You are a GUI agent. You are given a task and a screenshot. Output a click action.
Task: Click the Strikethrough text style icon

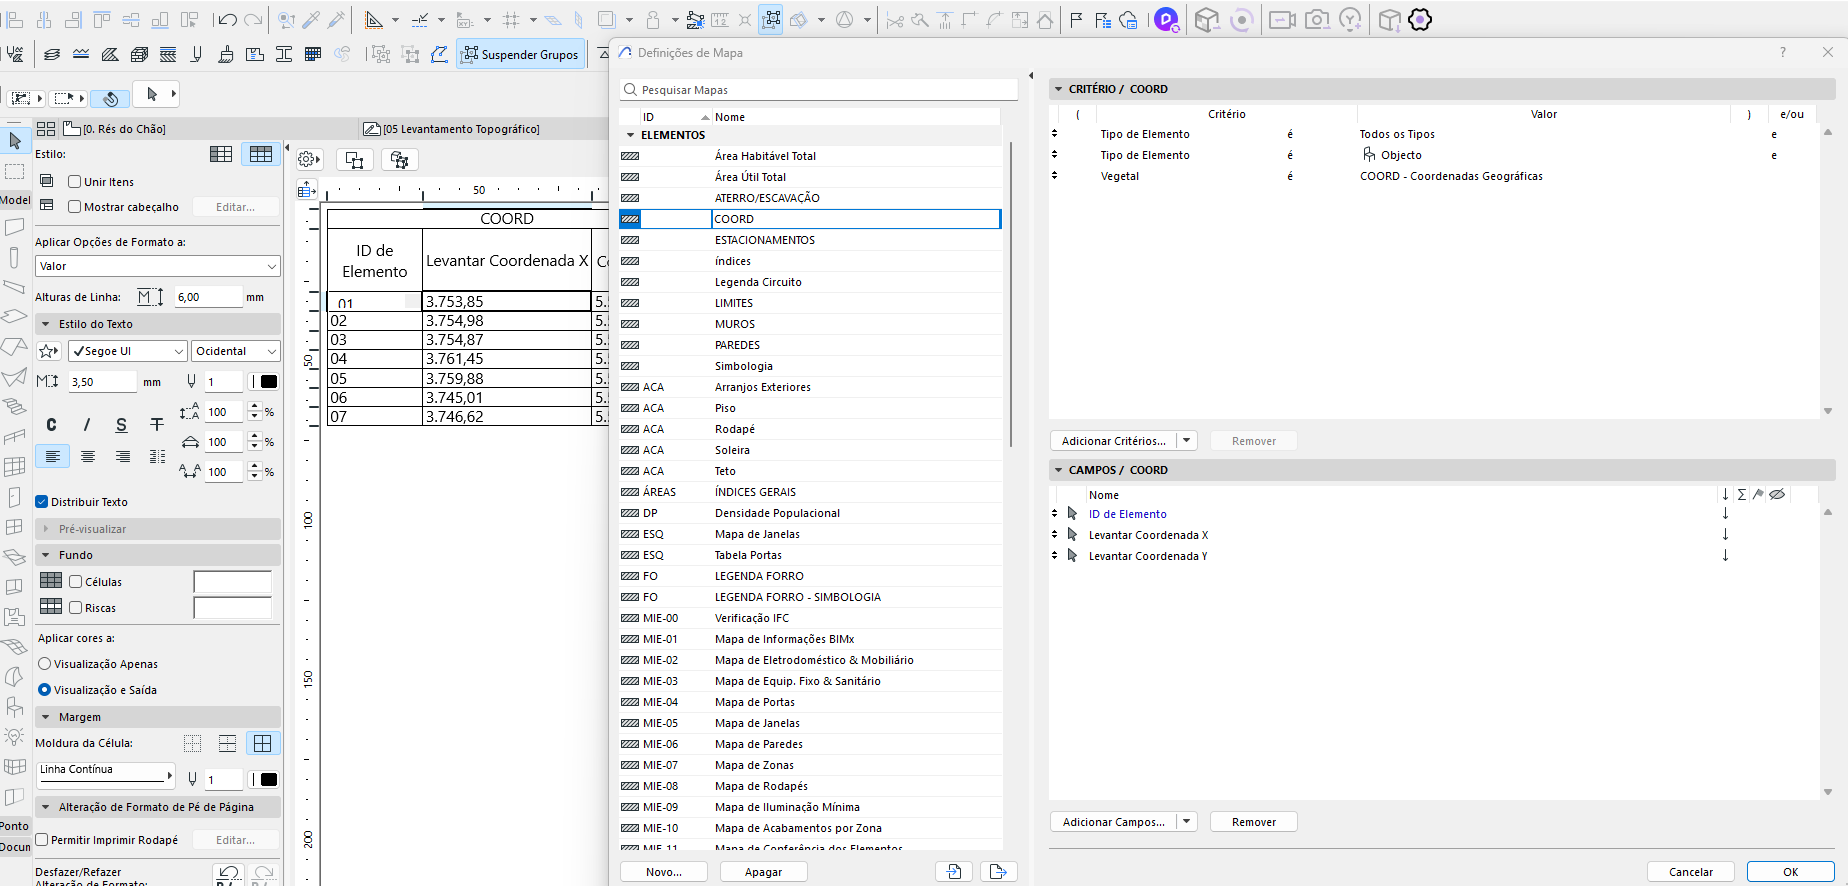(x=157, y=425)
